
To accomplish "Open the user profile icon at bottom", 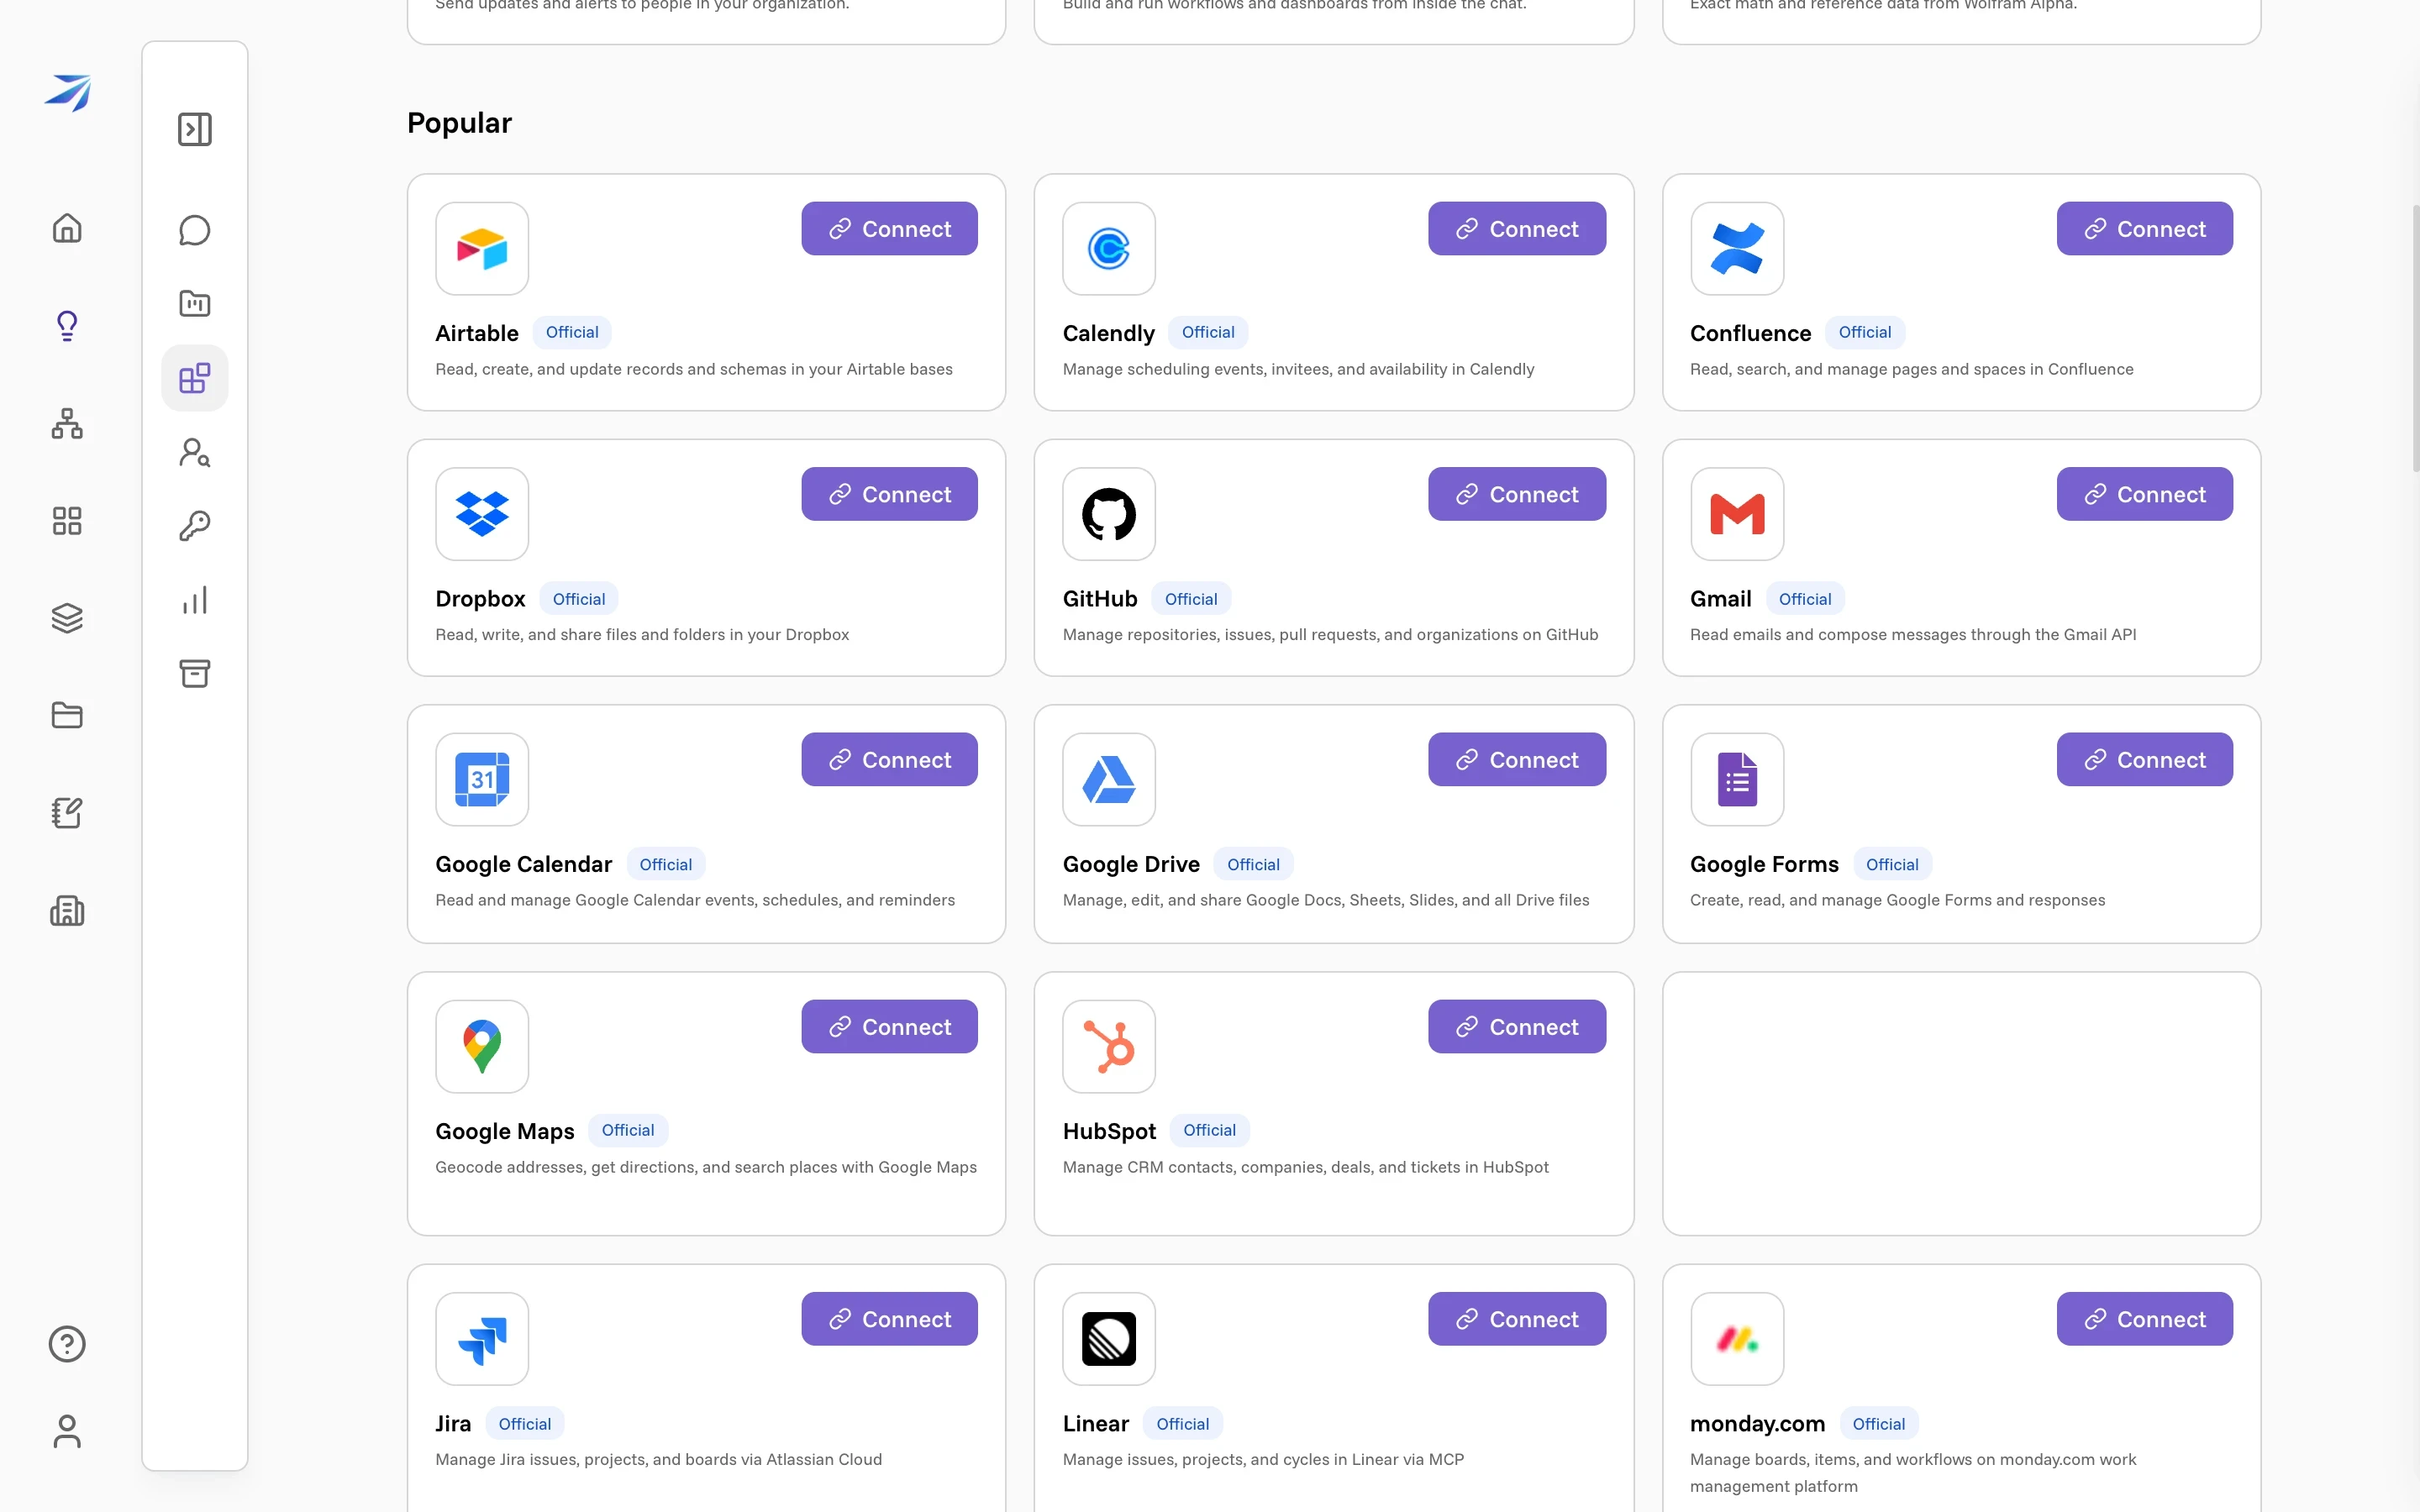I will point(67,1431).
